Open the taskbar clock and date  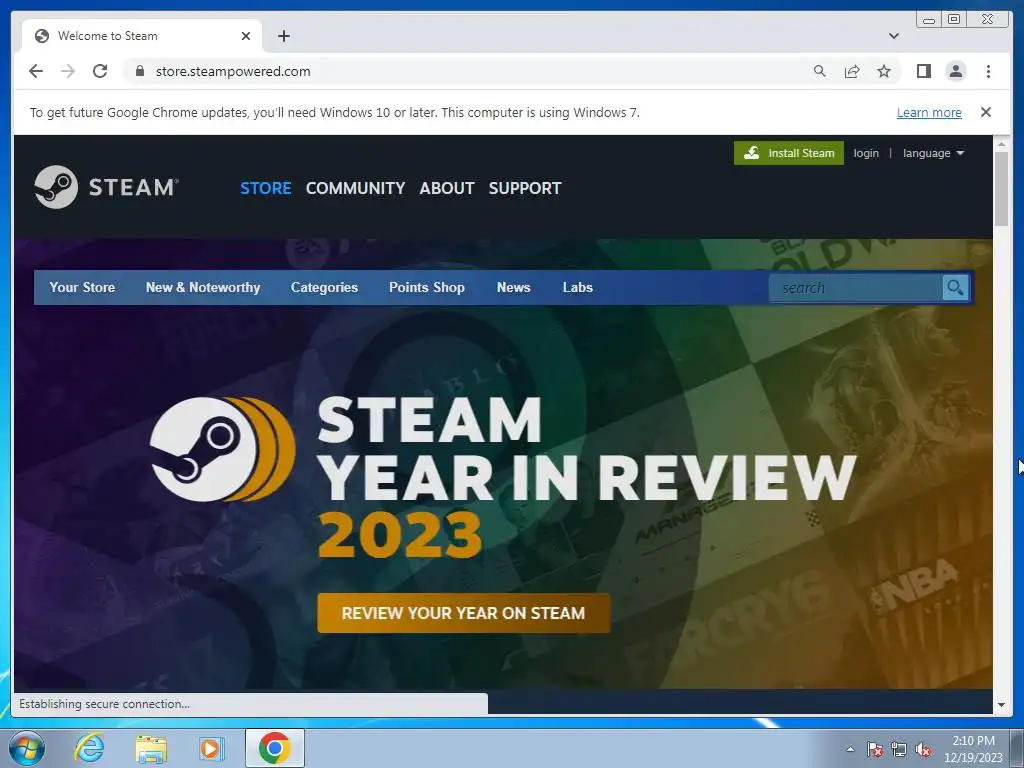[973, 749]
